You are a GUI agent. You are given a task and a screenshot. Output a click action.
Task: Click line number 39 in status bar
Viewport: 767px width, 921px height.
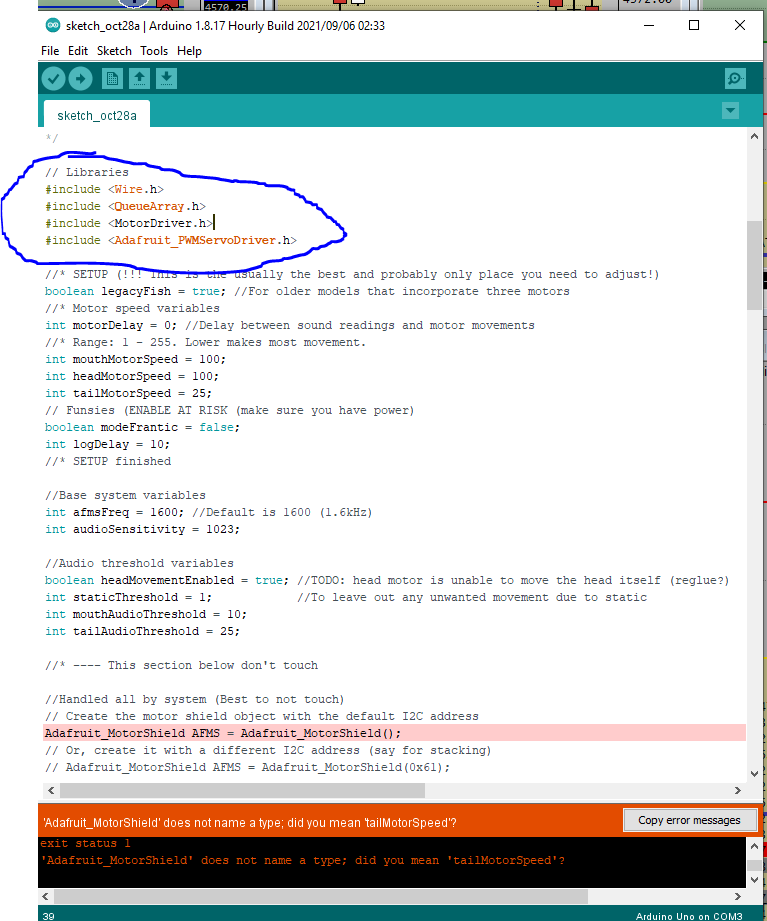tap(49, 916)
